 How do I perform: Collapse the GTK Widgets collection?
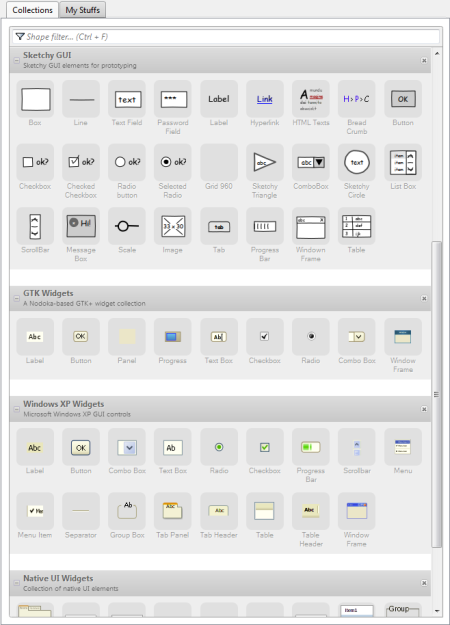click(x=17, y=299)
